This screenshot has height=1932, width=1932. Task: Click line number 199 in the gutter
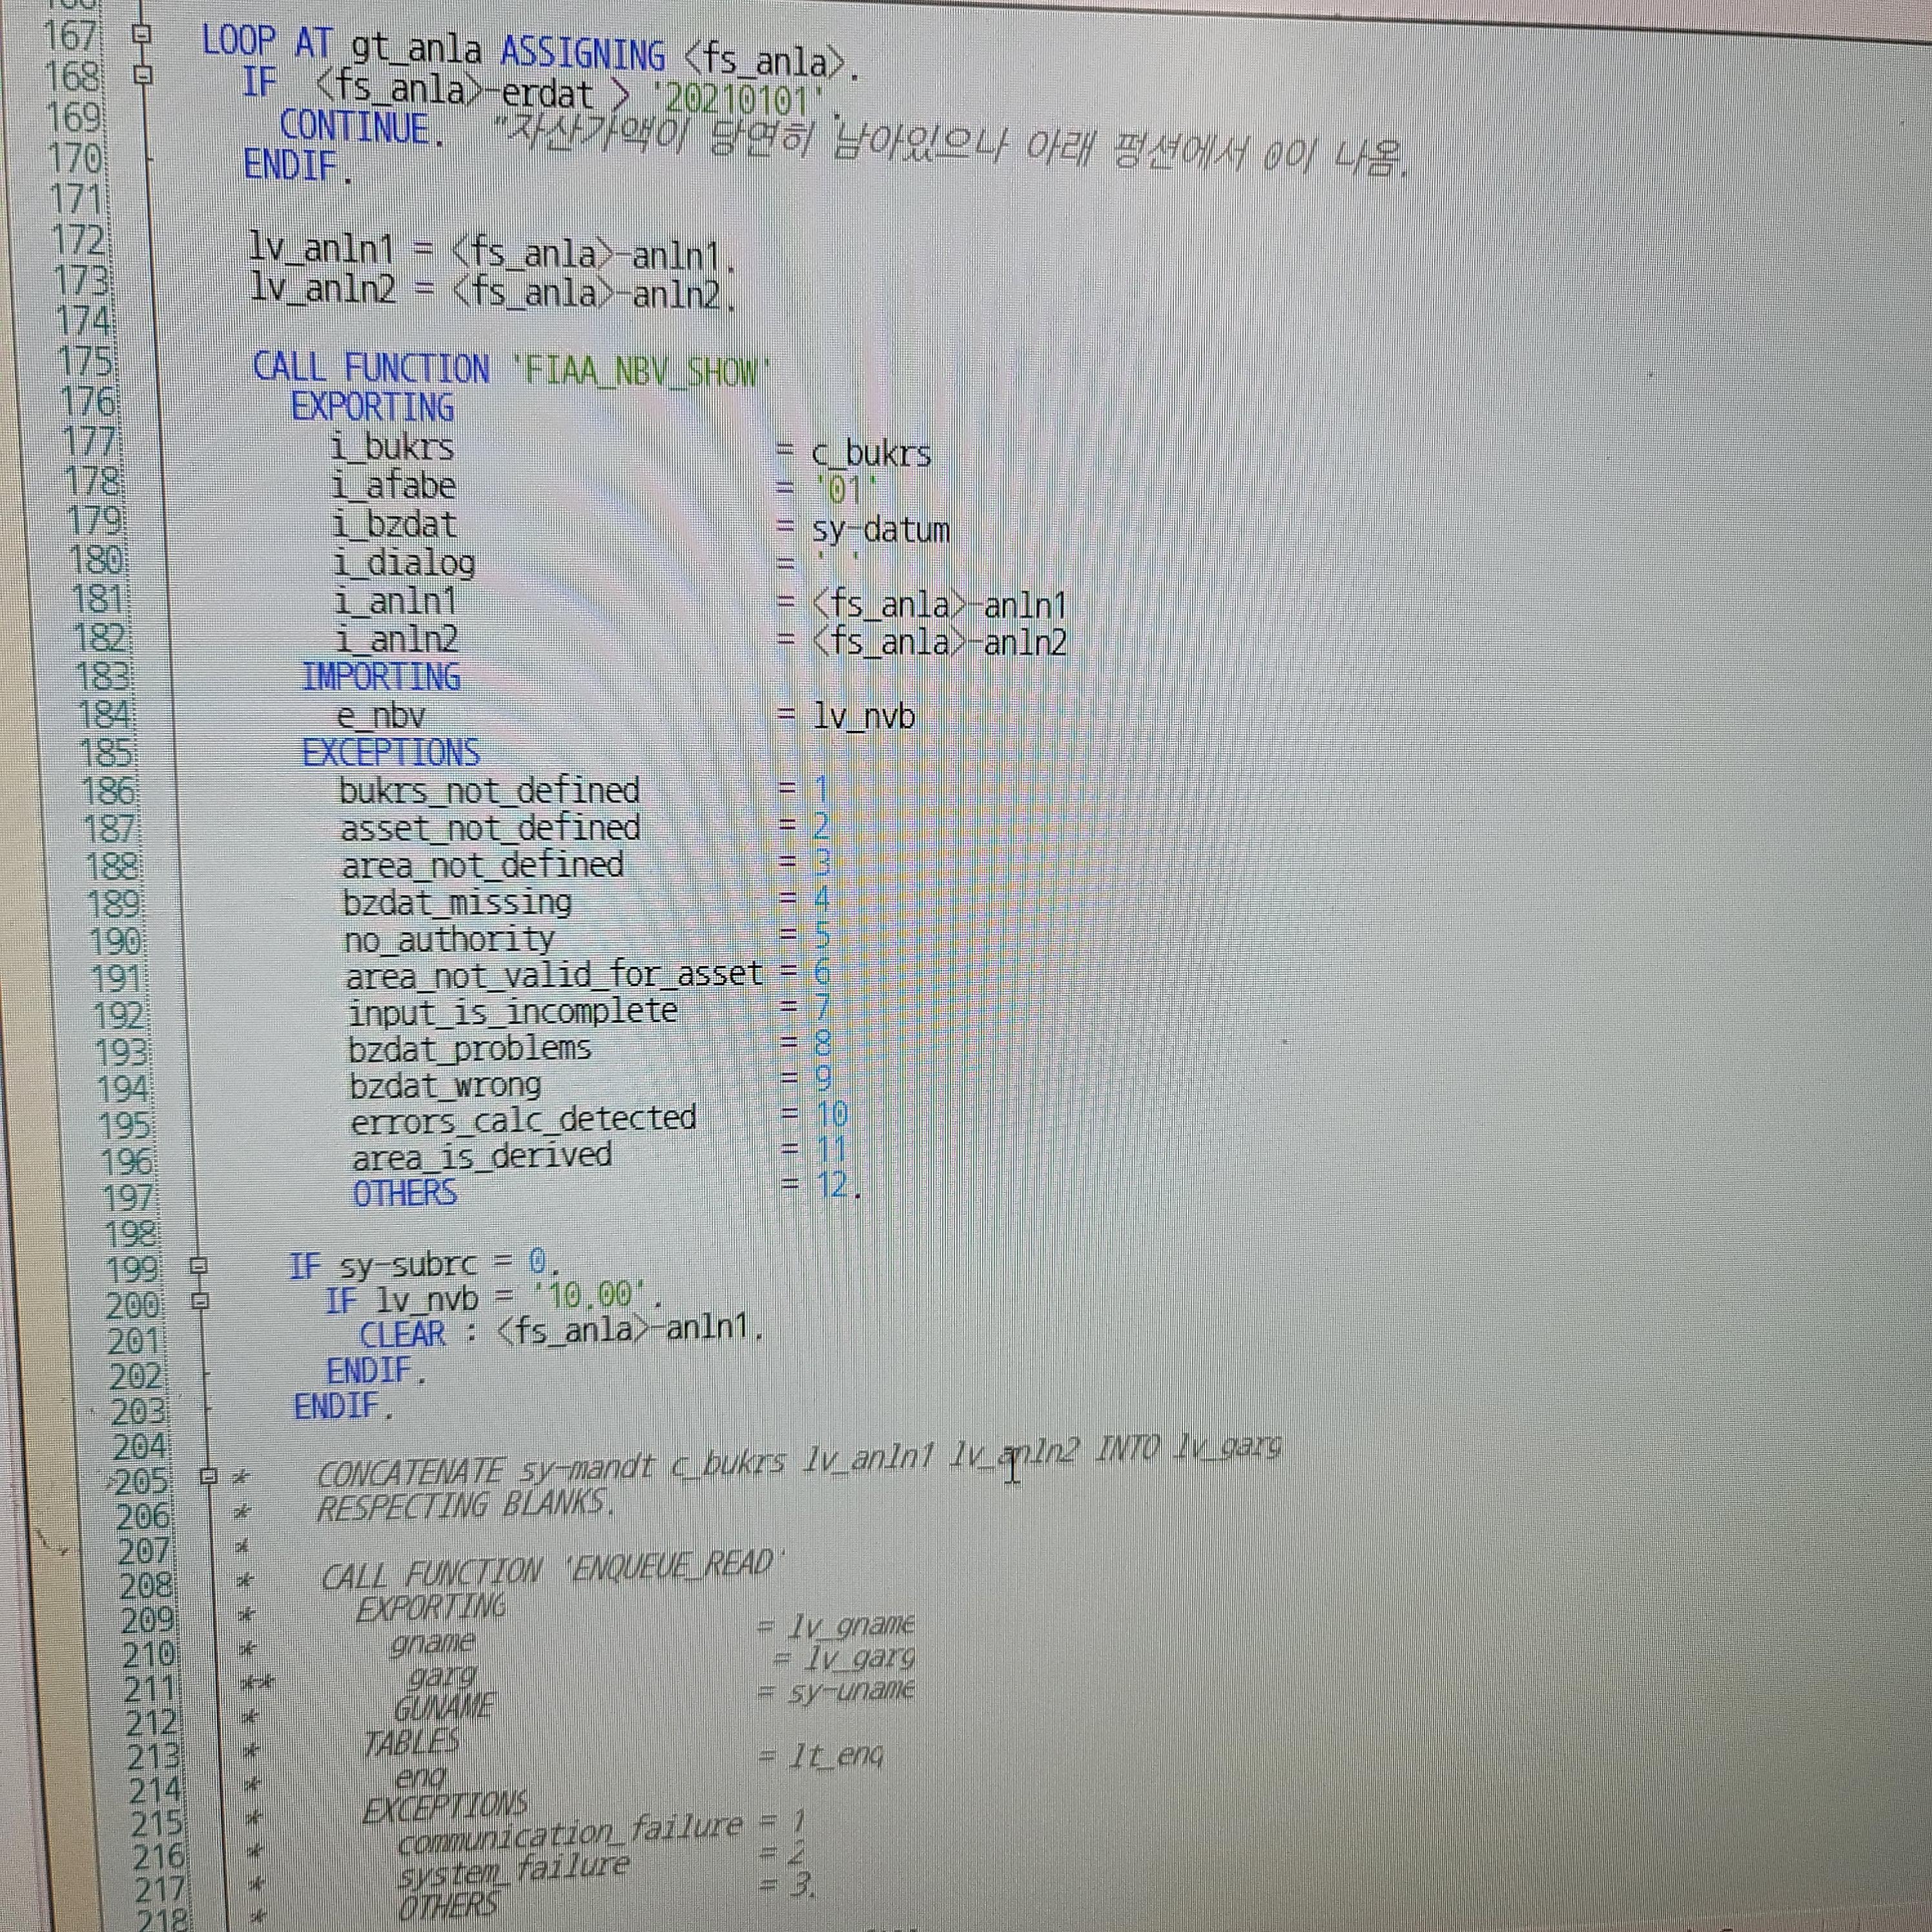pyautogui.click(x=132, y=1269)
